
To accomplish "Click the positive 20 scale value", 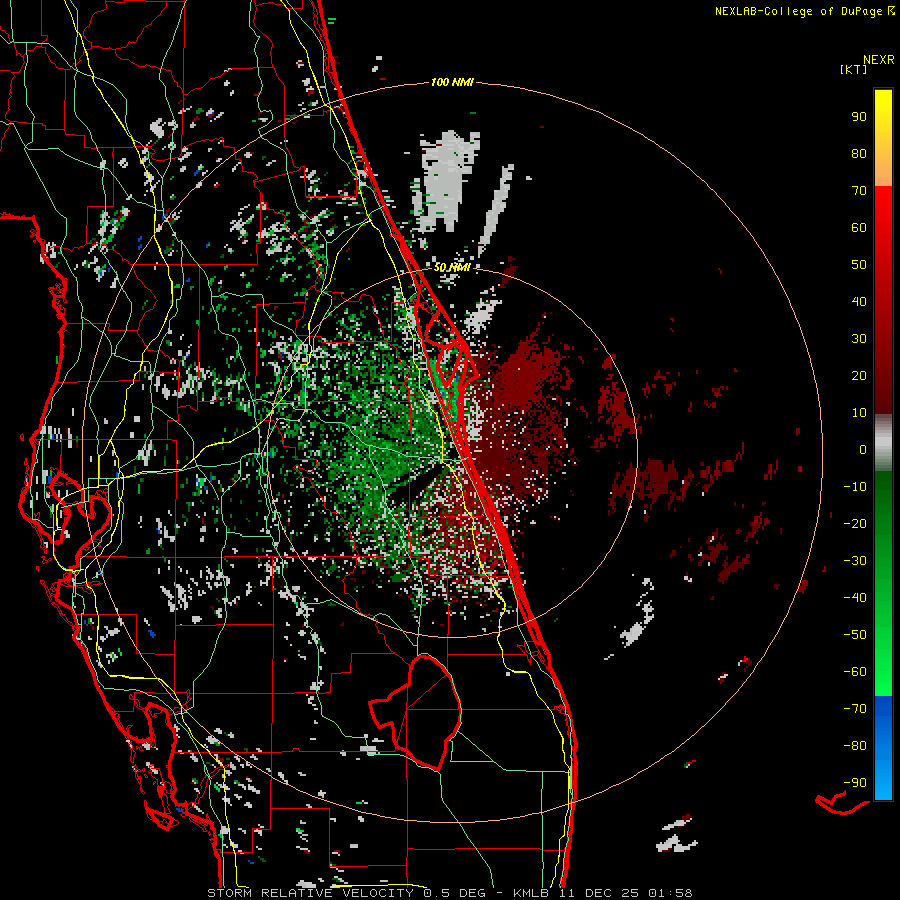I will [859, 375].
